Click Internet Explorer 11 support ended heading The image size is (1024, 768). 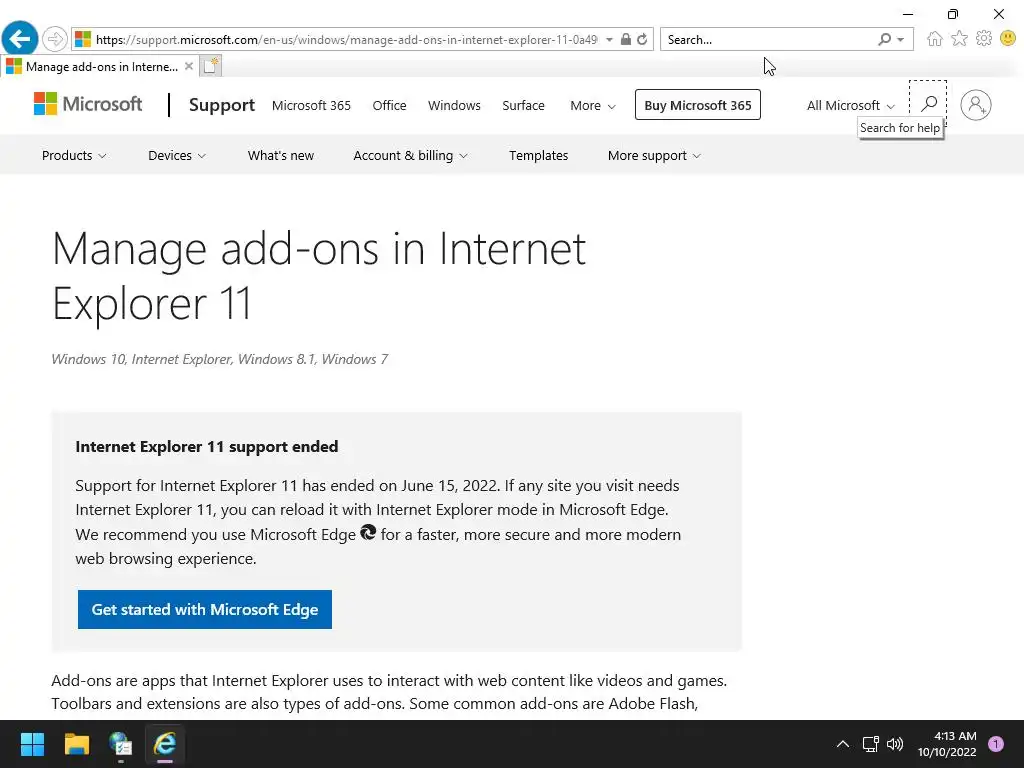pyautogui.click(x=207, y=447)
